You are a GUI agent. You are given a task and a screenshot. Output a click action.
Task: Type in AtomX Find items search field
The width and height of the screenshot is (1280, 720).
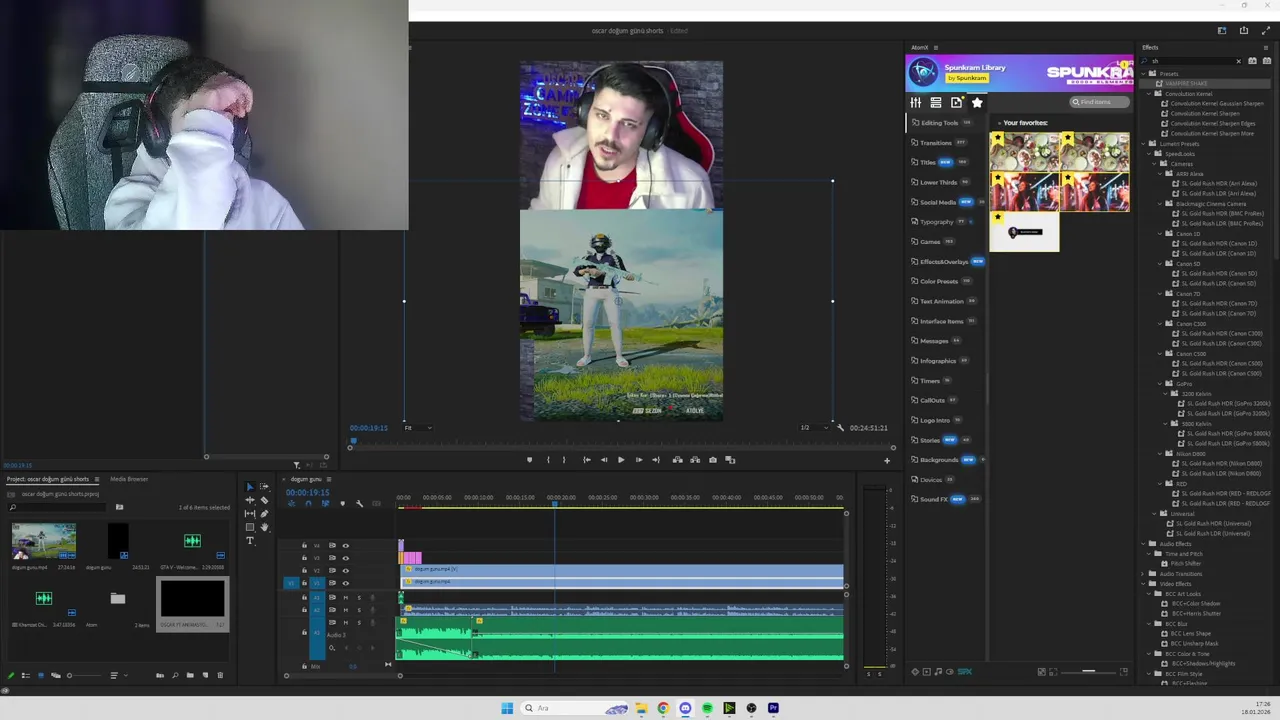point(1100,102)
